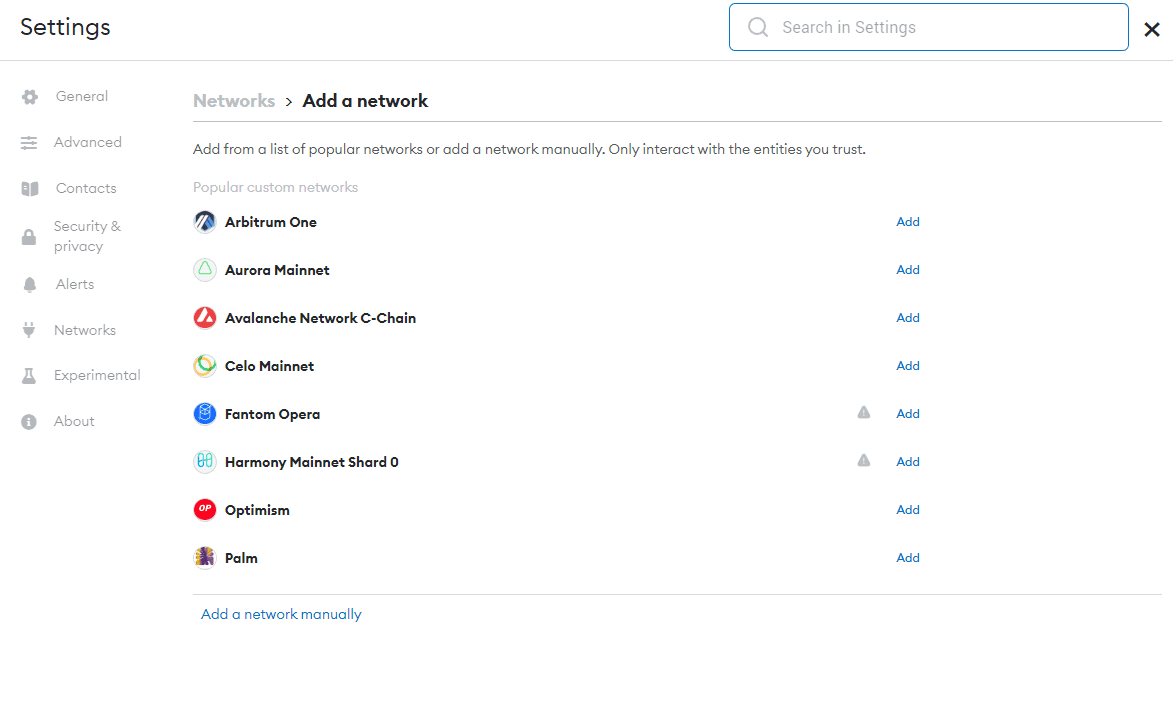
Task: Click the Avalanche Network C-Chain logo
Action: tap(205, 318)
